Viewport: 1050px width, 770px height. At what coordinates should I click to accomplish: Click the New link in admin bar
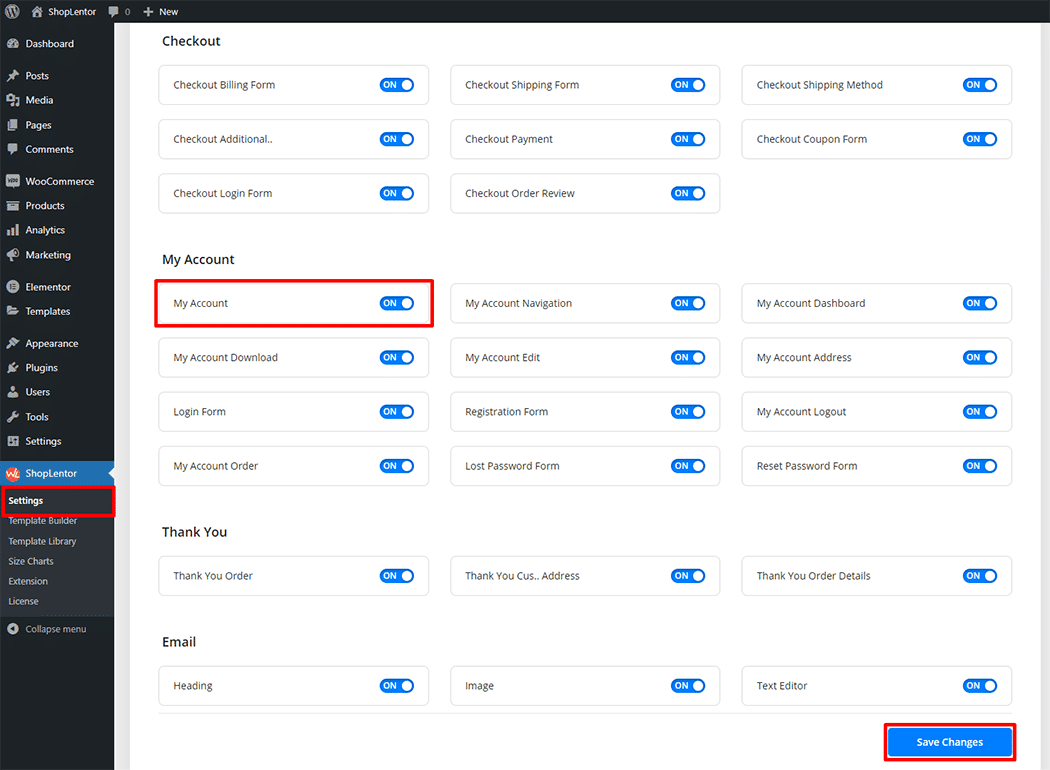169,11
